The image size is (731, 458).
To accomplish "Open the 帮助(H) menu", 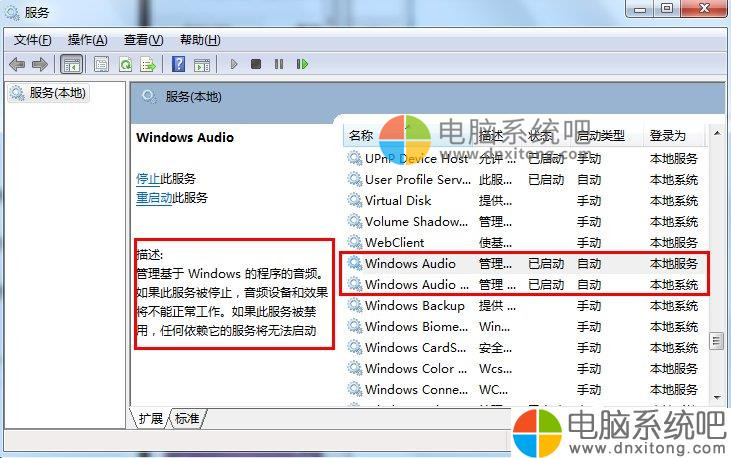I will [200, 40].
